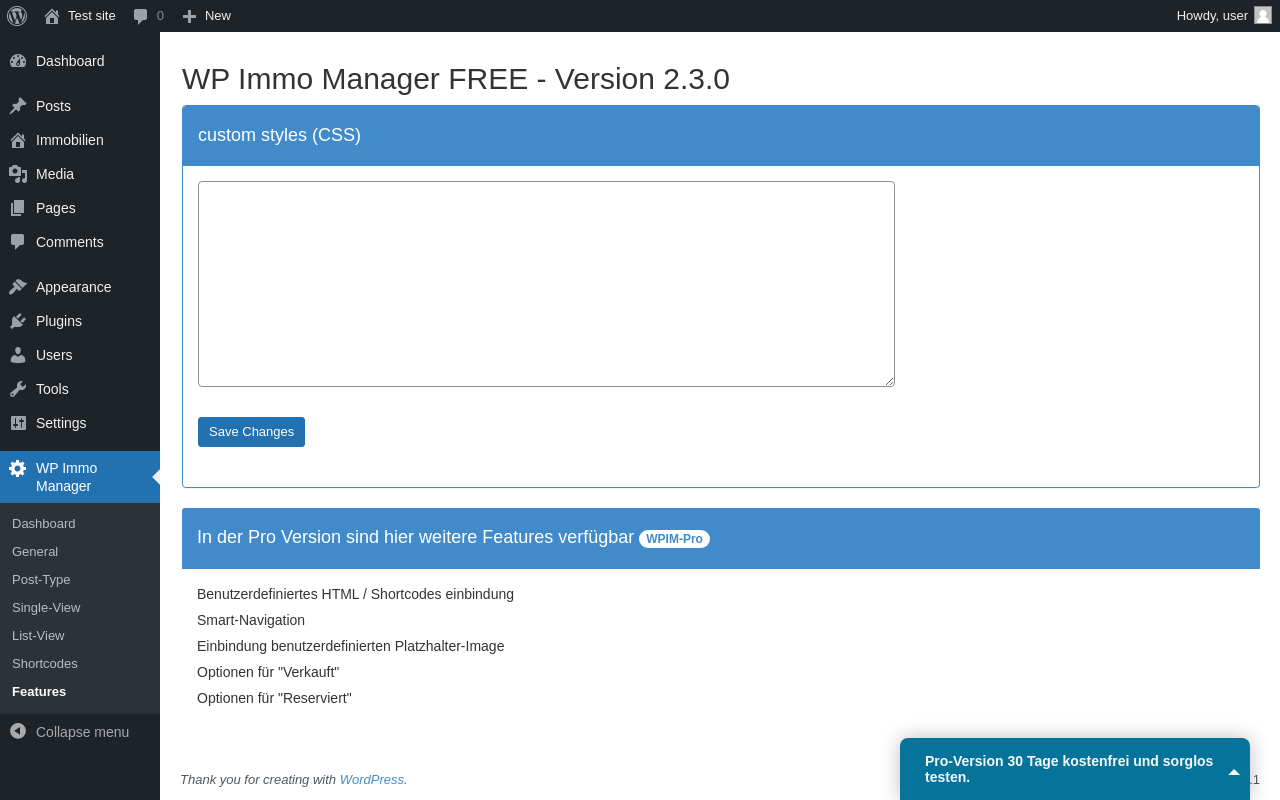Click the WordPress logo in admin bar
The width and height of the screenshot is (1280, 800).
(x=17, y=16)
